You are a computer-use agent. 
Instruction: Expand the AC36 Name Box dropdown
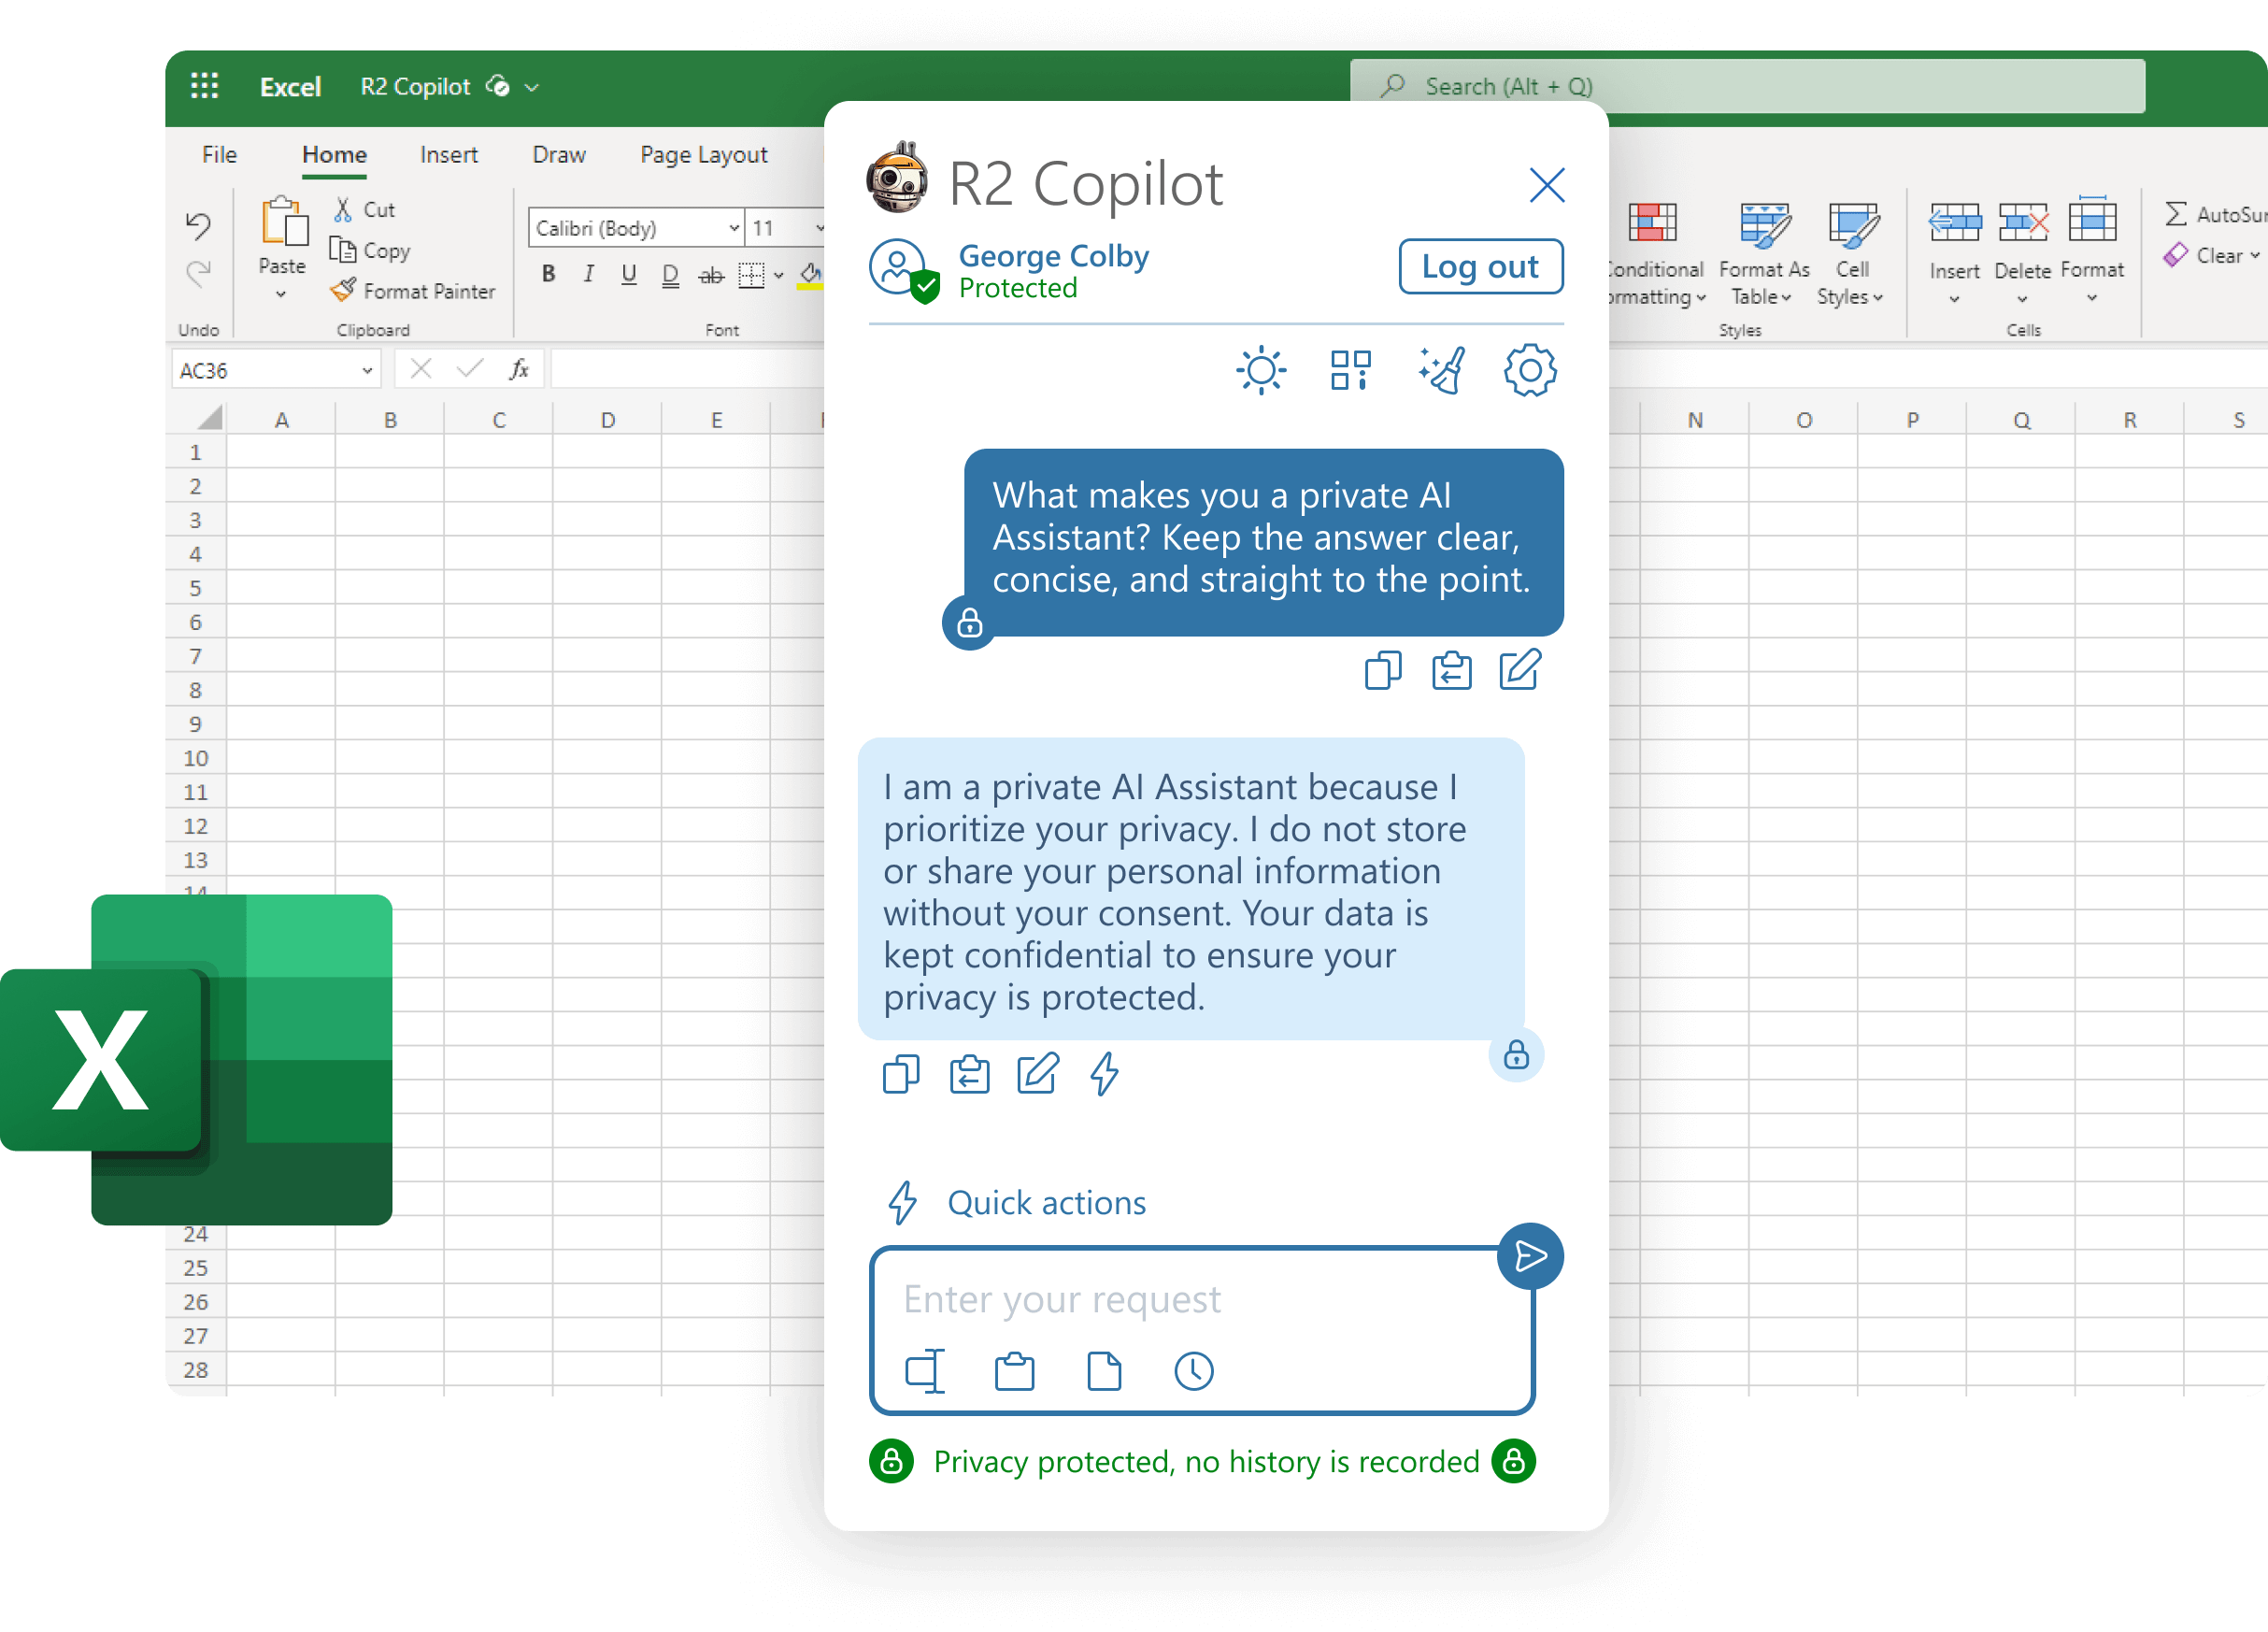point(367,371)
